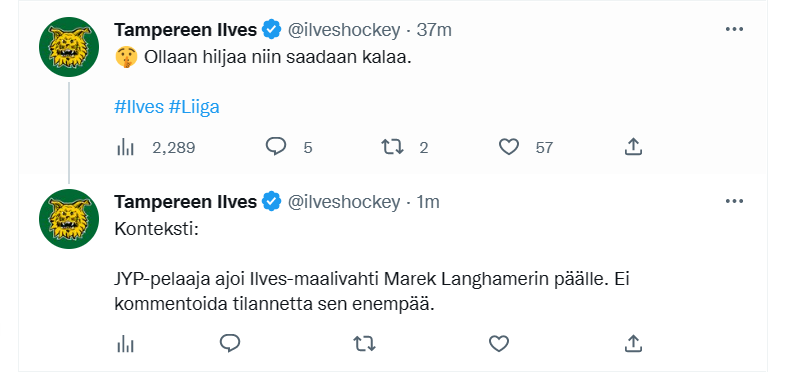Open more options for the first tweet
The image size is (785, 372).
pos(734,30)
